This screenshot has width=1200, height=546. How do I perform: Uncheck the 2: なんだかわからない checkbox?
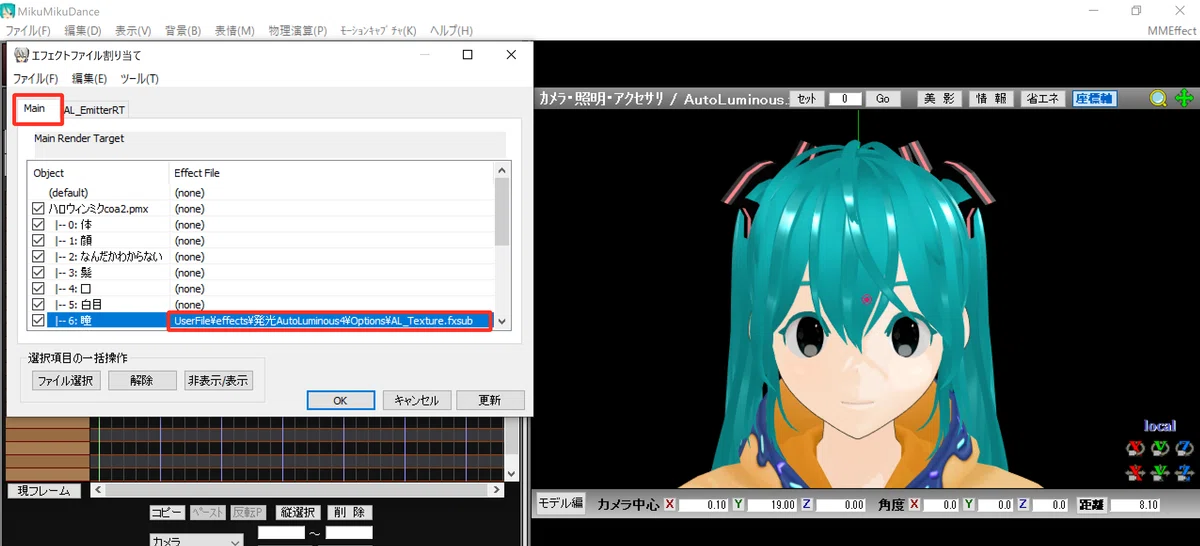(x=39, y=257)
